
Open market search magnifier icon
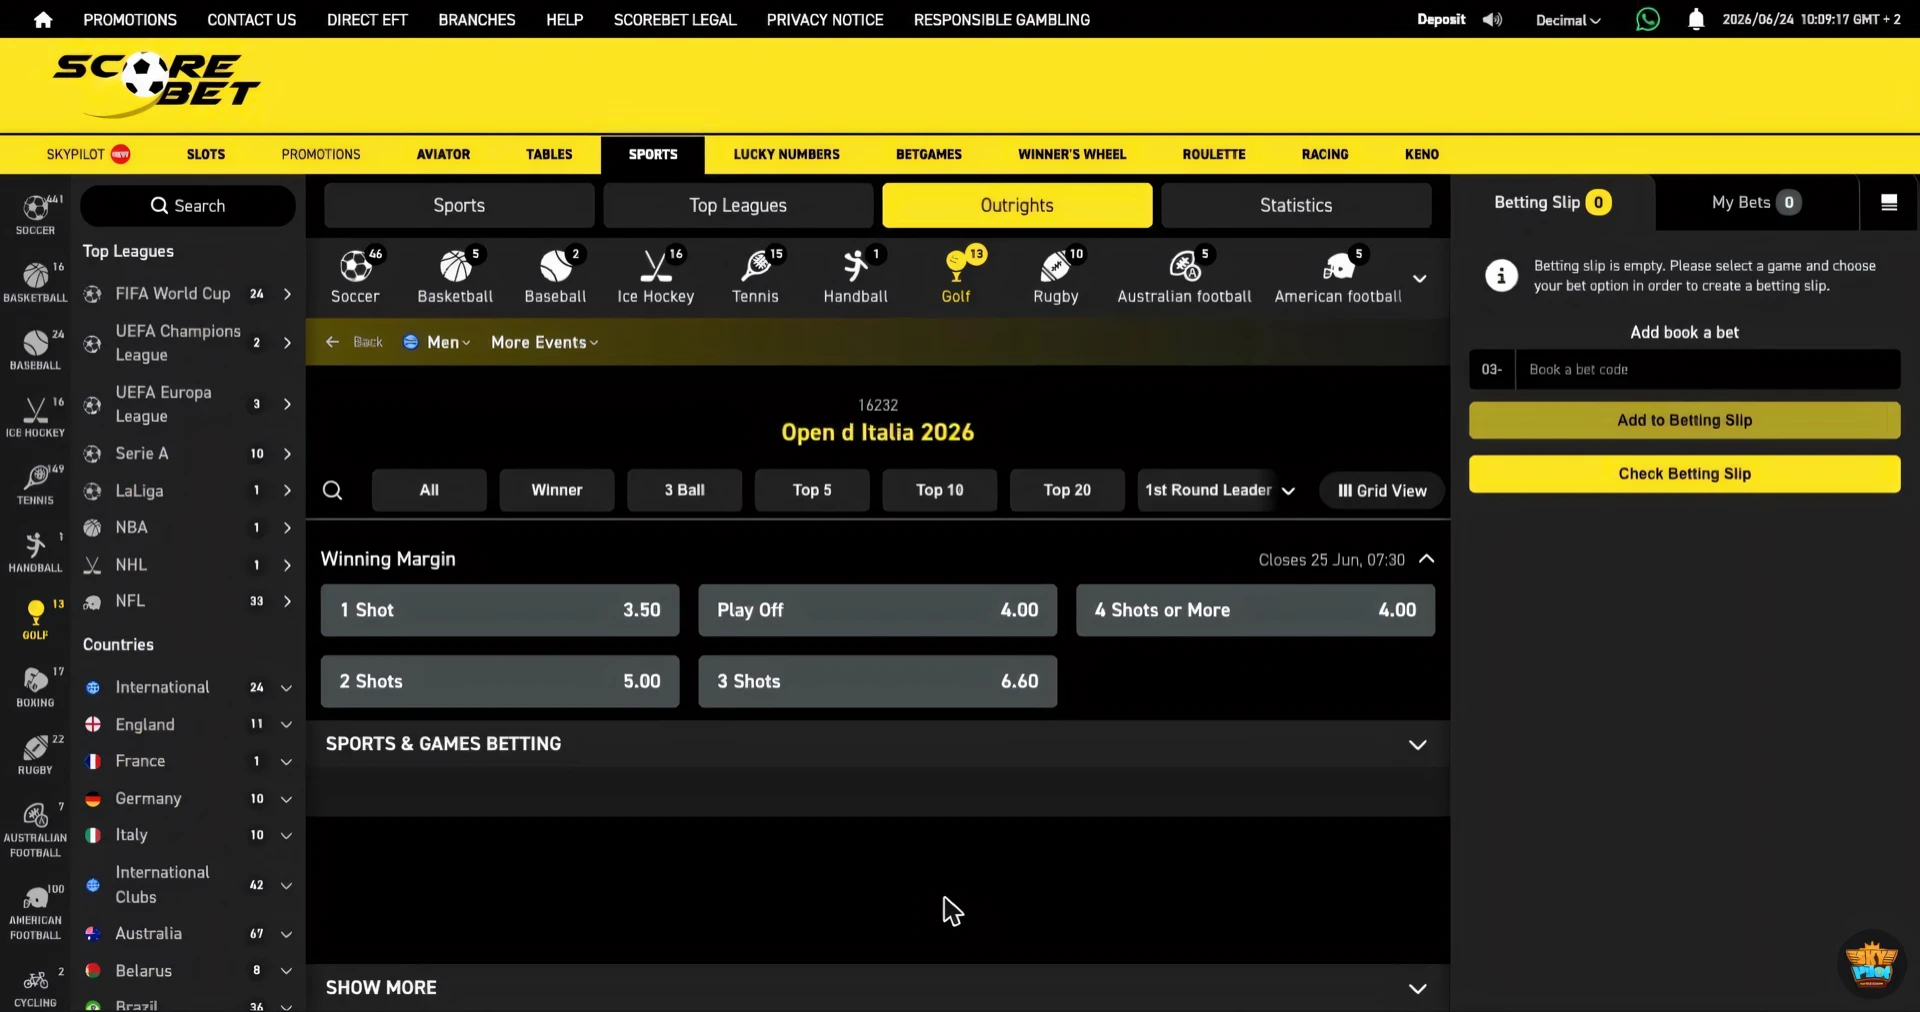point(333,490)
